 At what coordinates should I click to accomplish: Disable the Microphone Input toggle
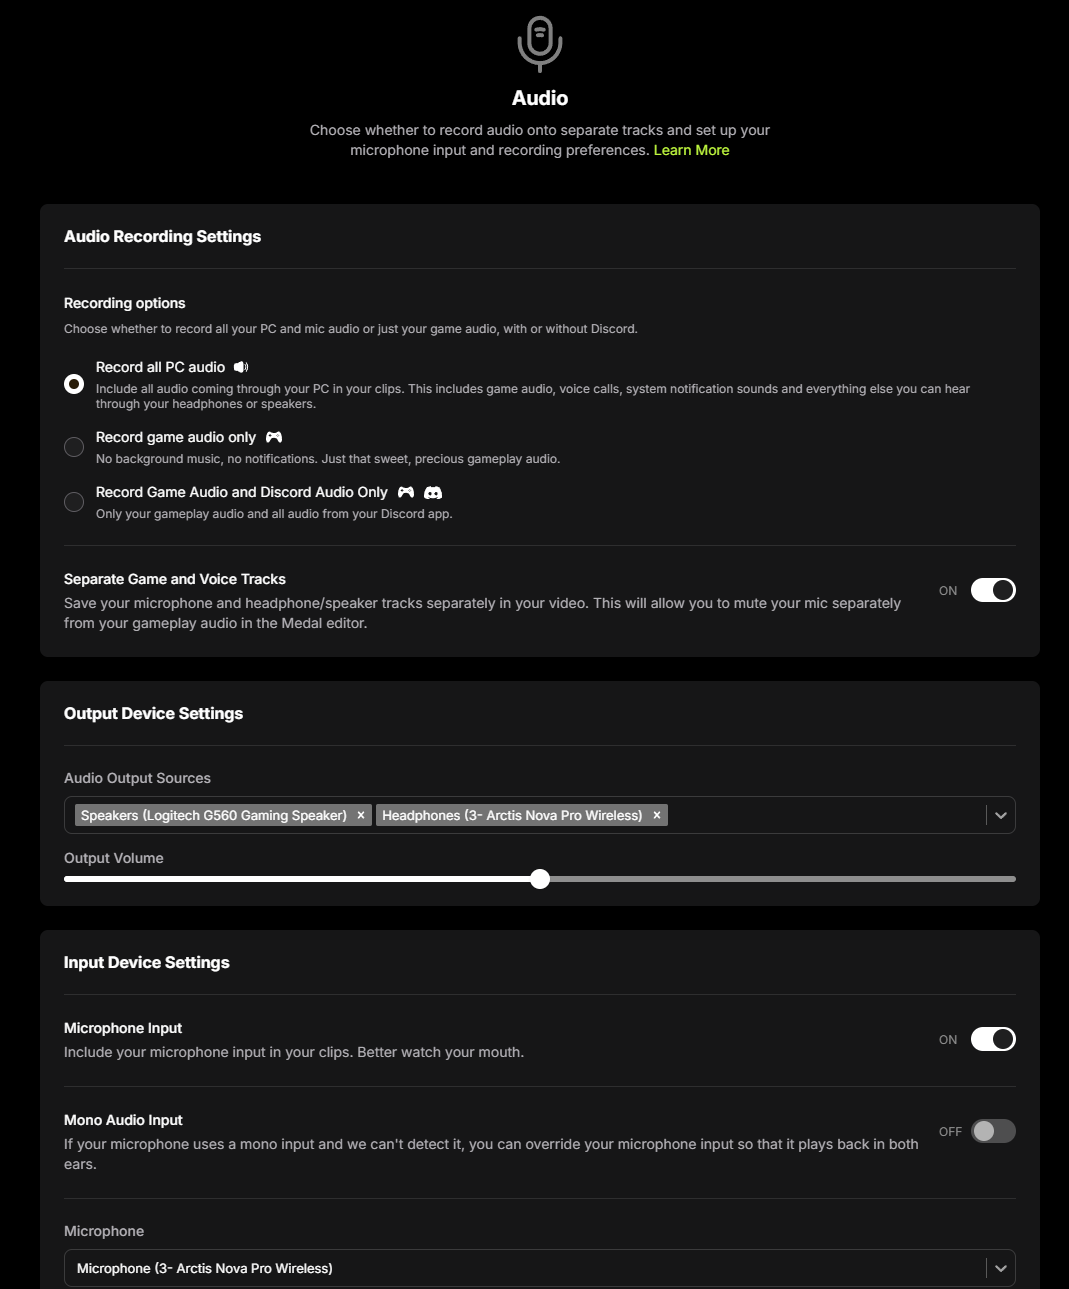pyautogui.click(x=993, y=1039)
